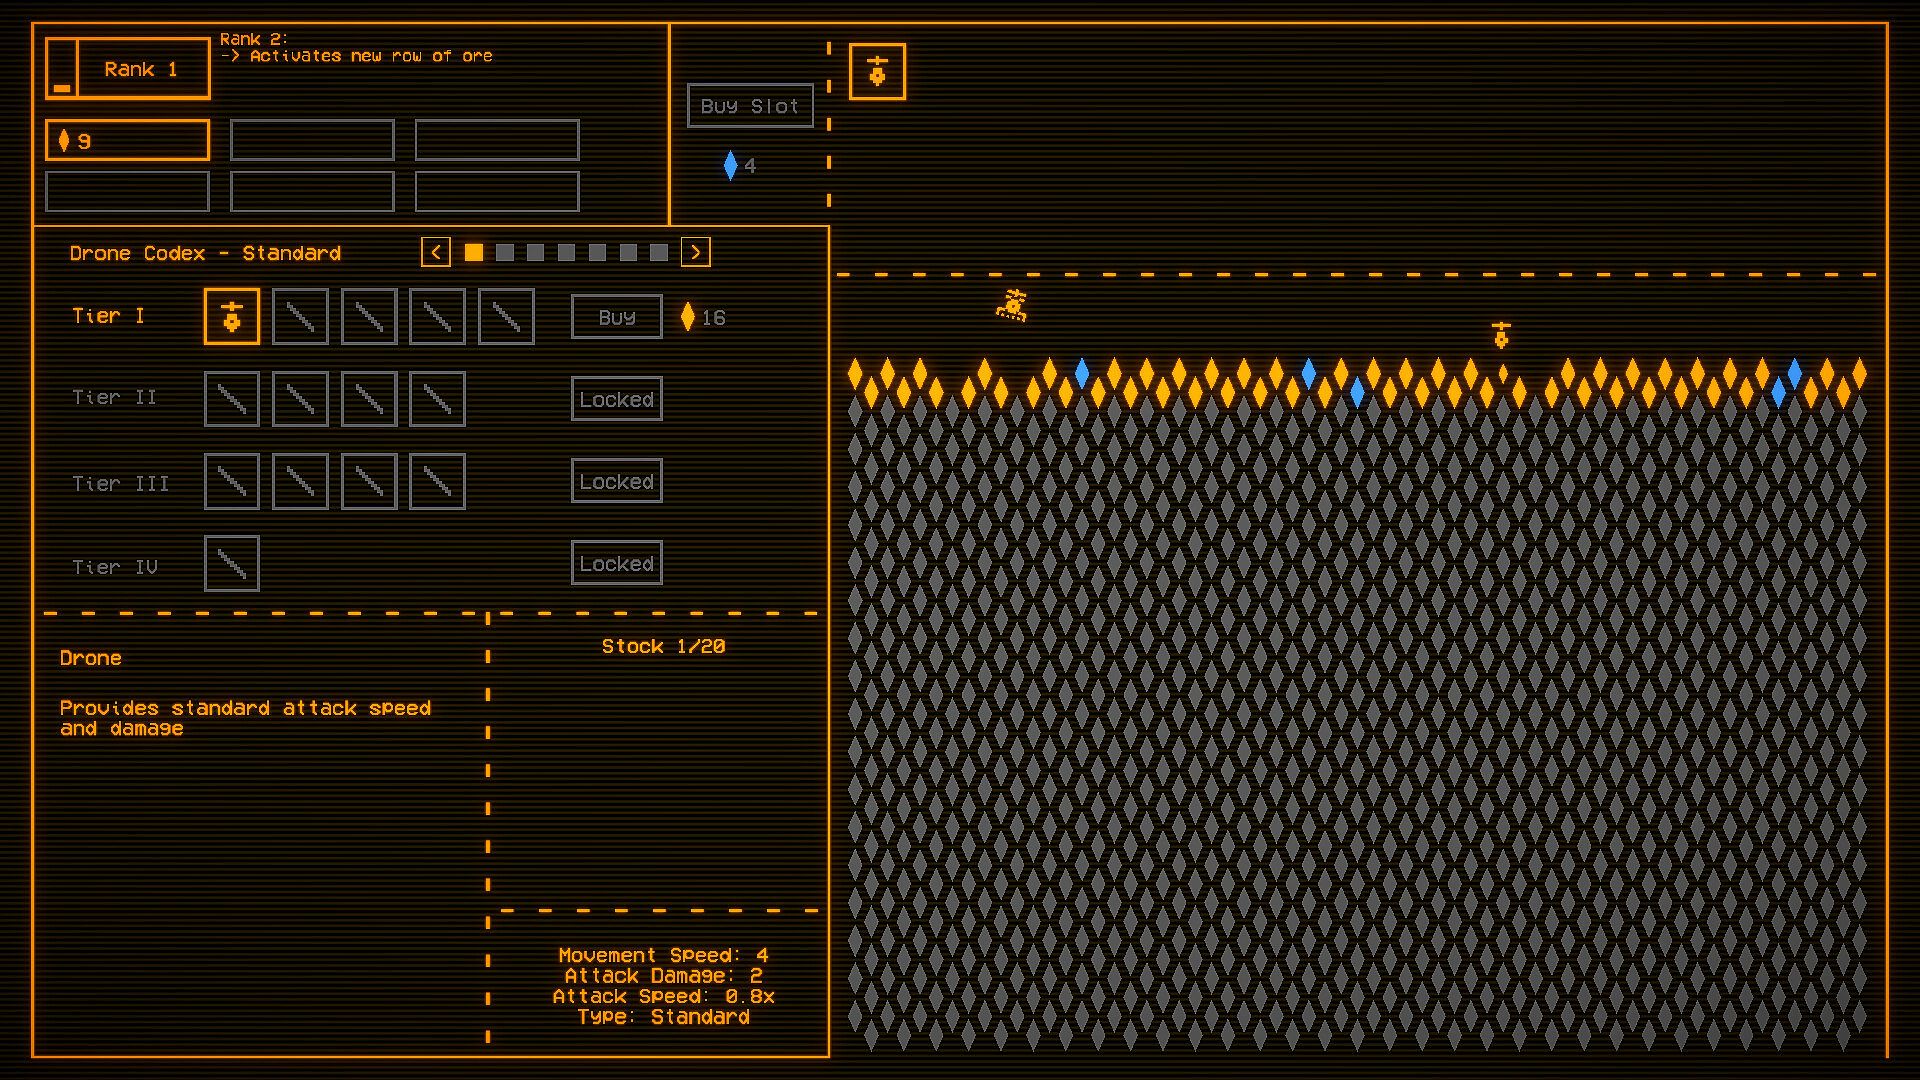Click the flying drone above the ore field

click(1500, 335)
